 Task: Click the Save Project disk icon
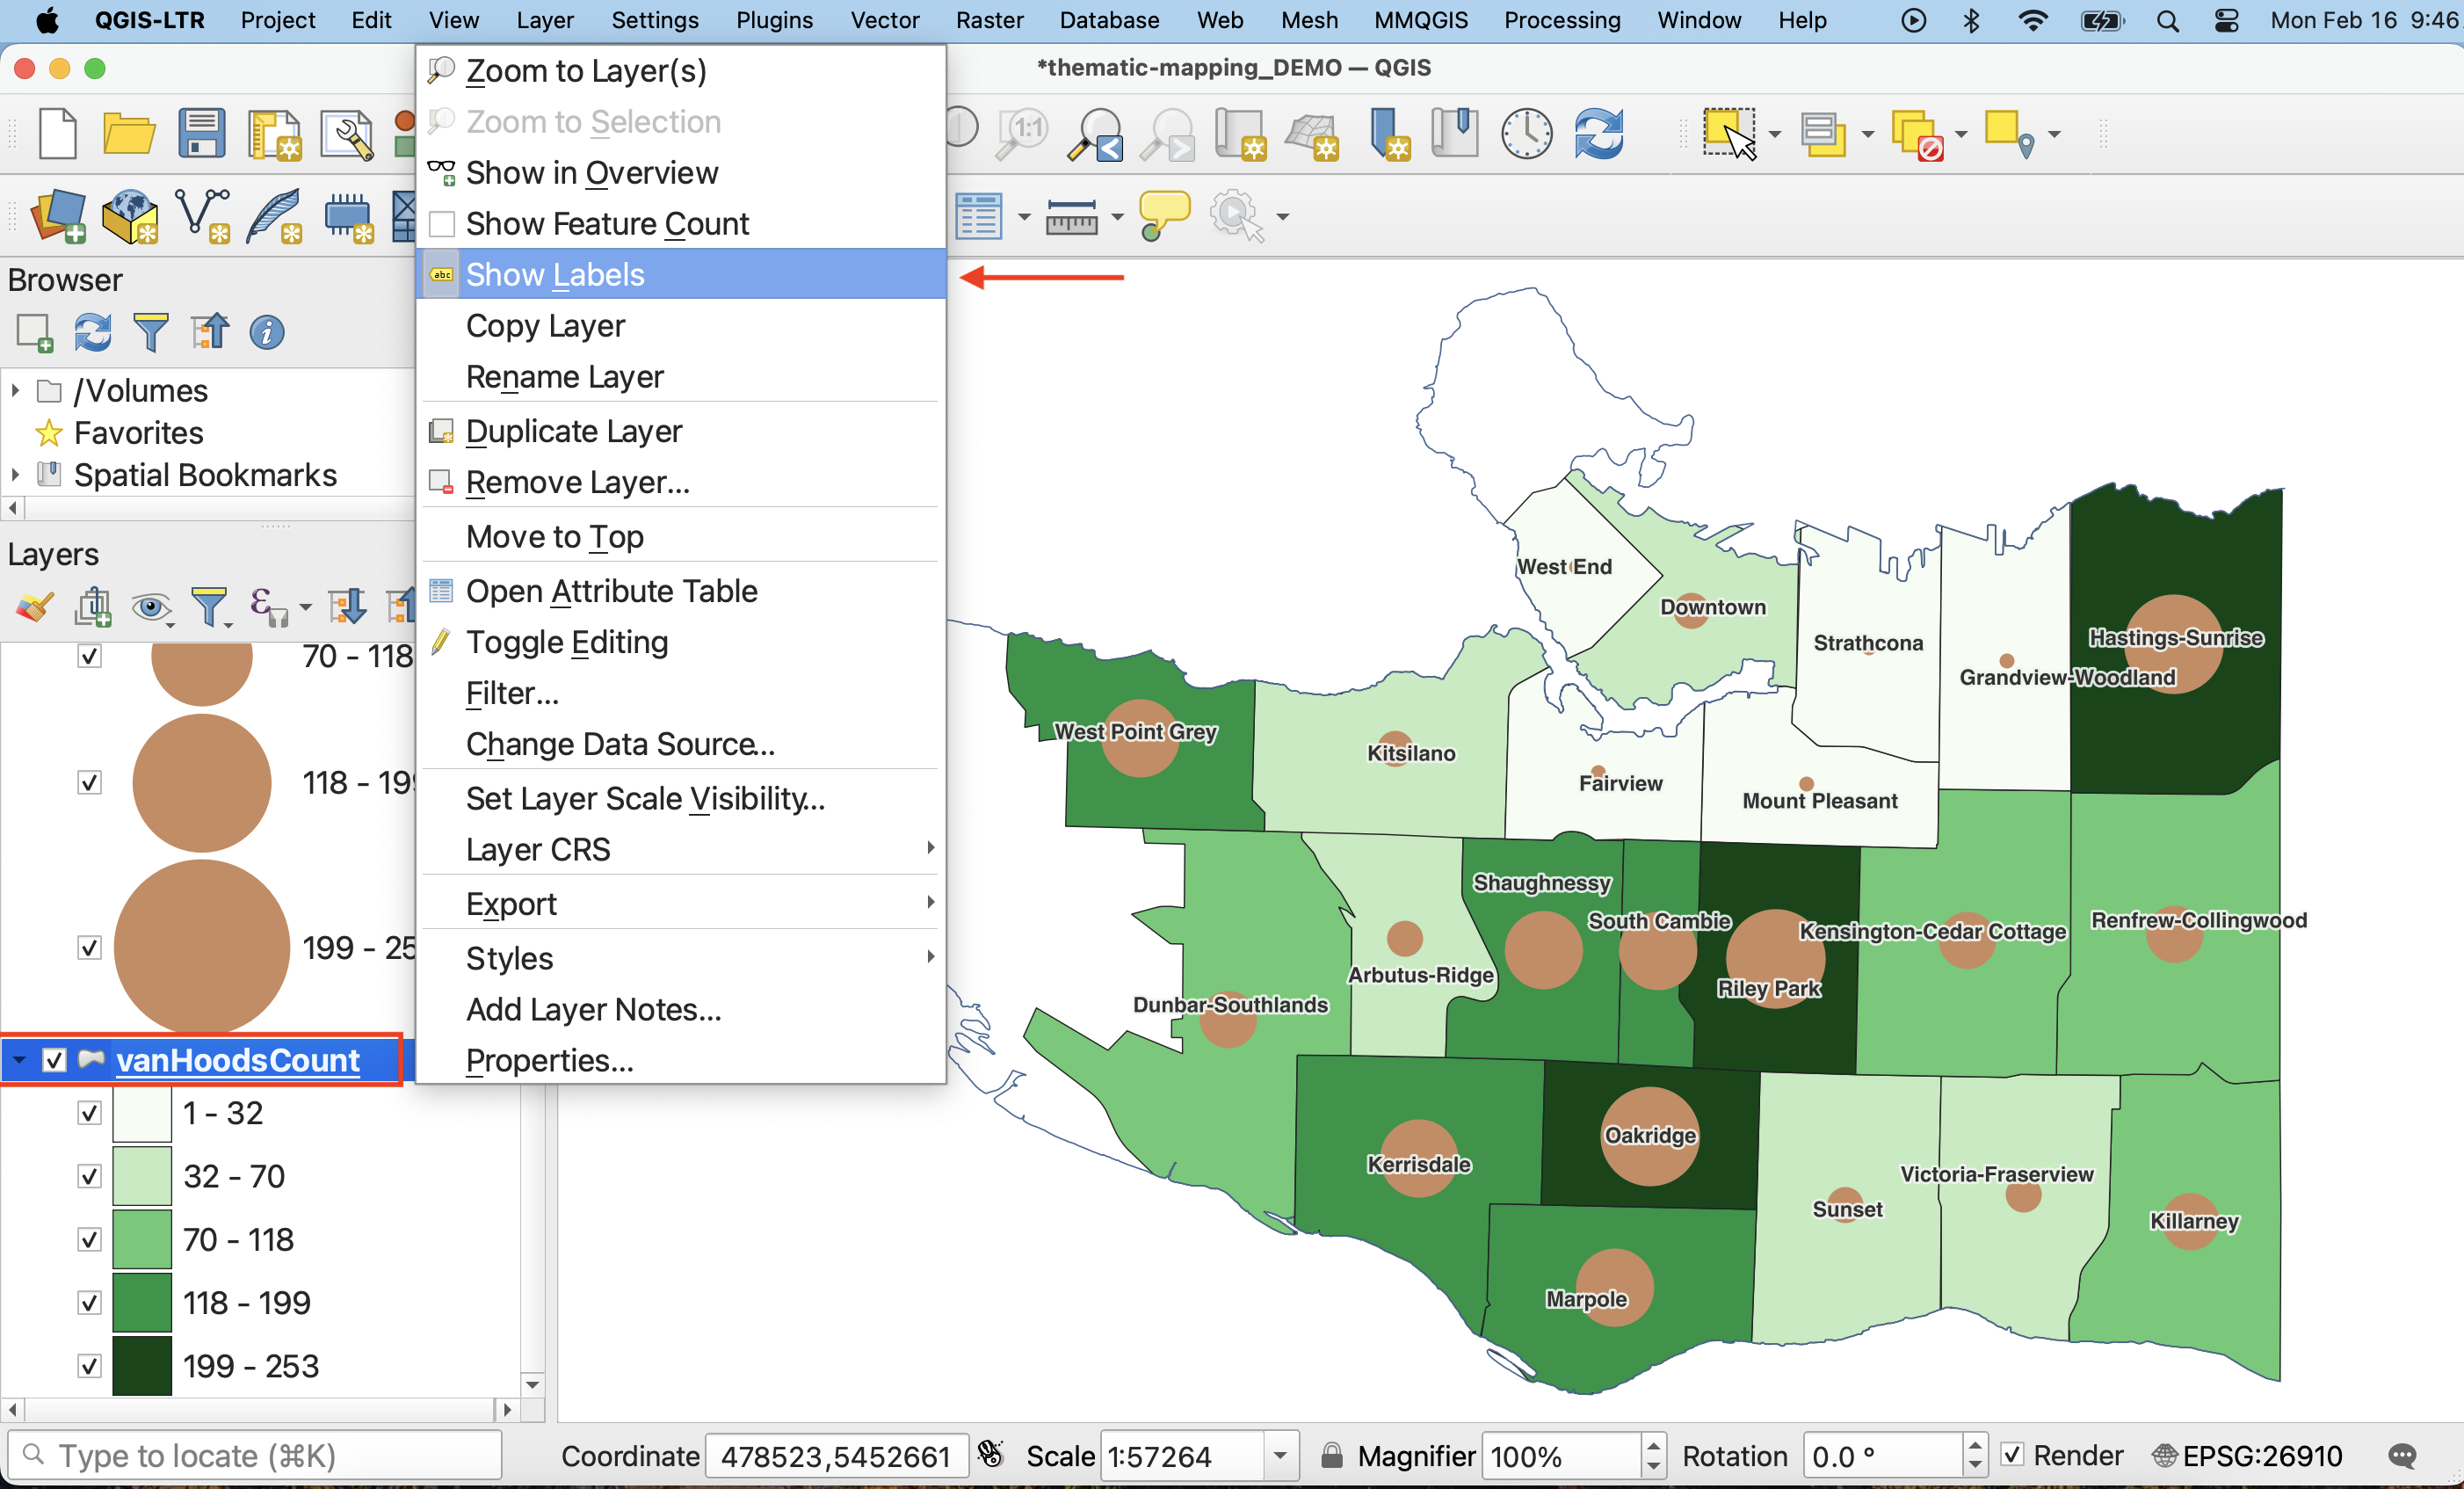[201, 133]
